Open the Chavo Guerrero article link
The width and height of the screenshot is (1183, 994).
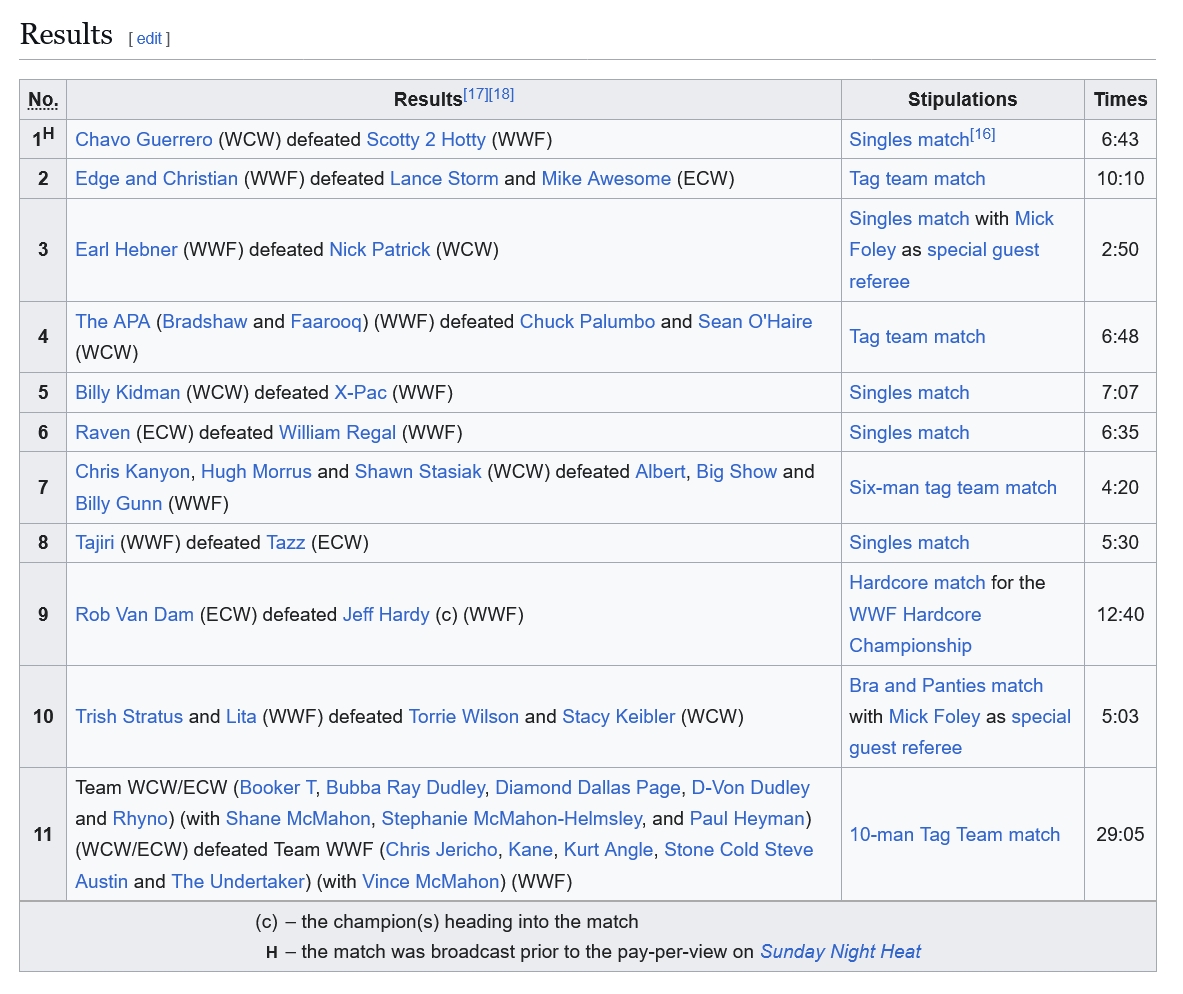pyautogui.click(x=144, y=140)
